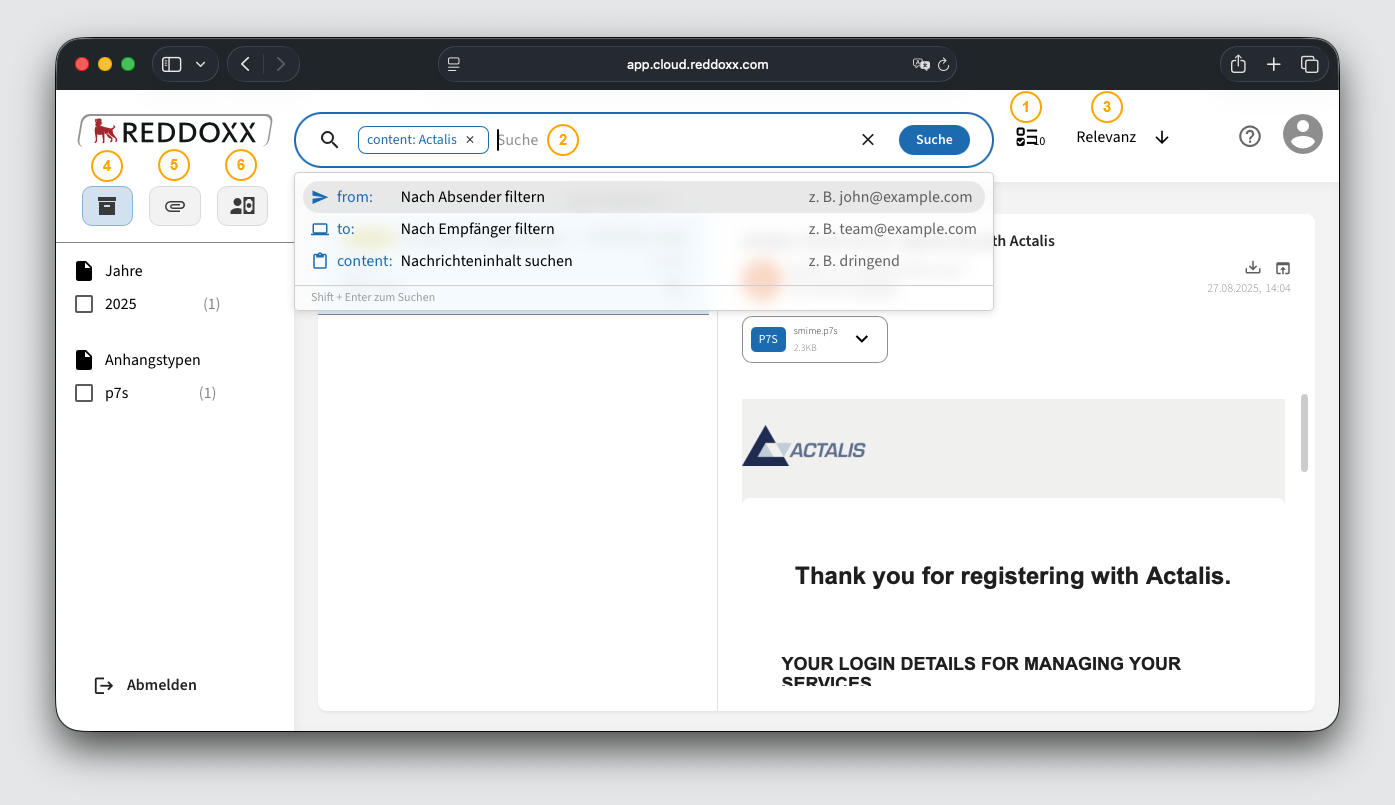Open the archive box view icon
The height and width of the screenshot is (805, 1395).
107,206
